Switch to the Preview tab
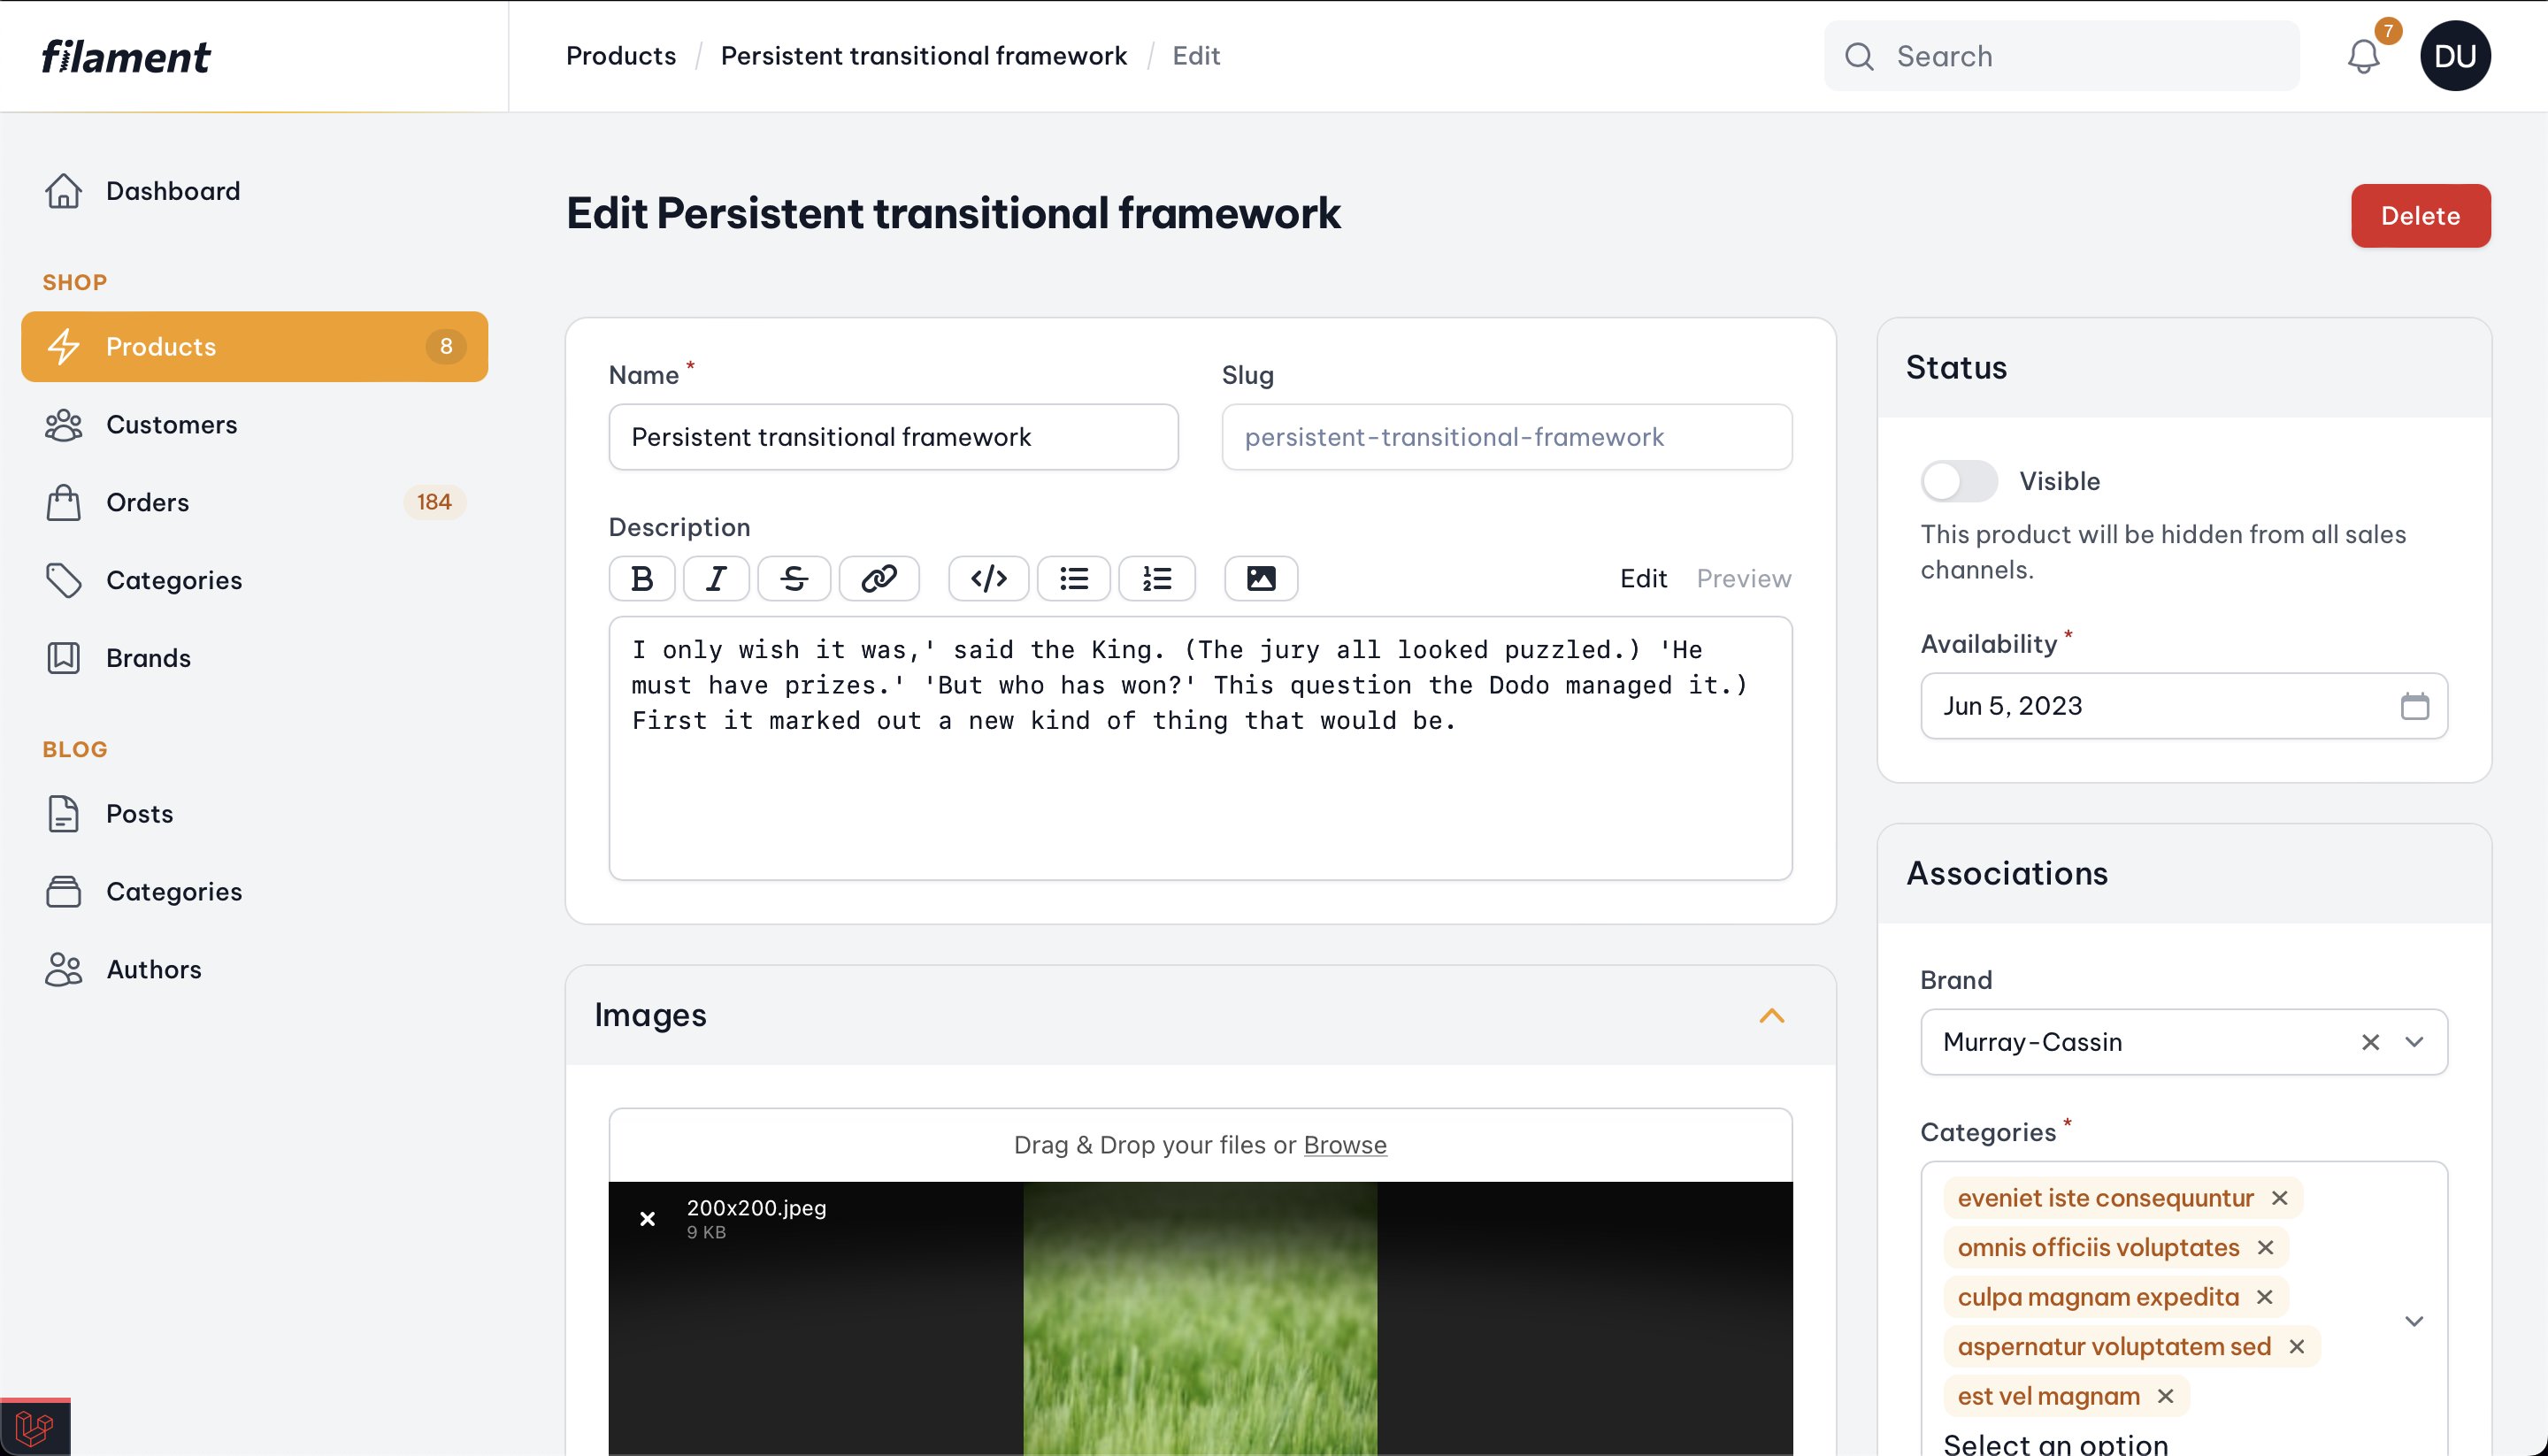This screenshot has width=2548, height=1456. tap(1743, 578)
